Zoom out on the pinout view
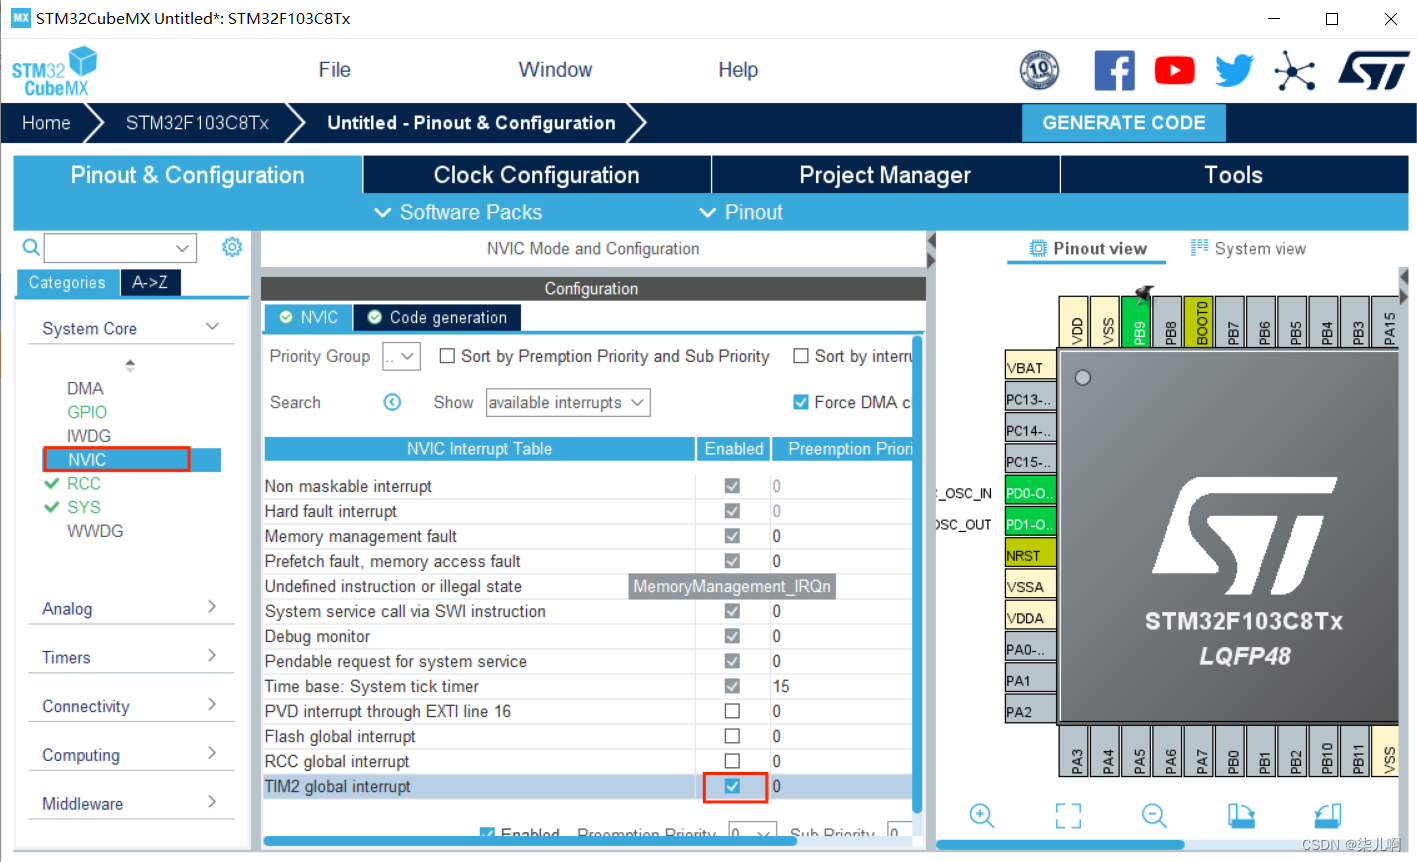The width and height of the screenshot is (1417, 862). pyautogui.click(x=1154, y=816)
